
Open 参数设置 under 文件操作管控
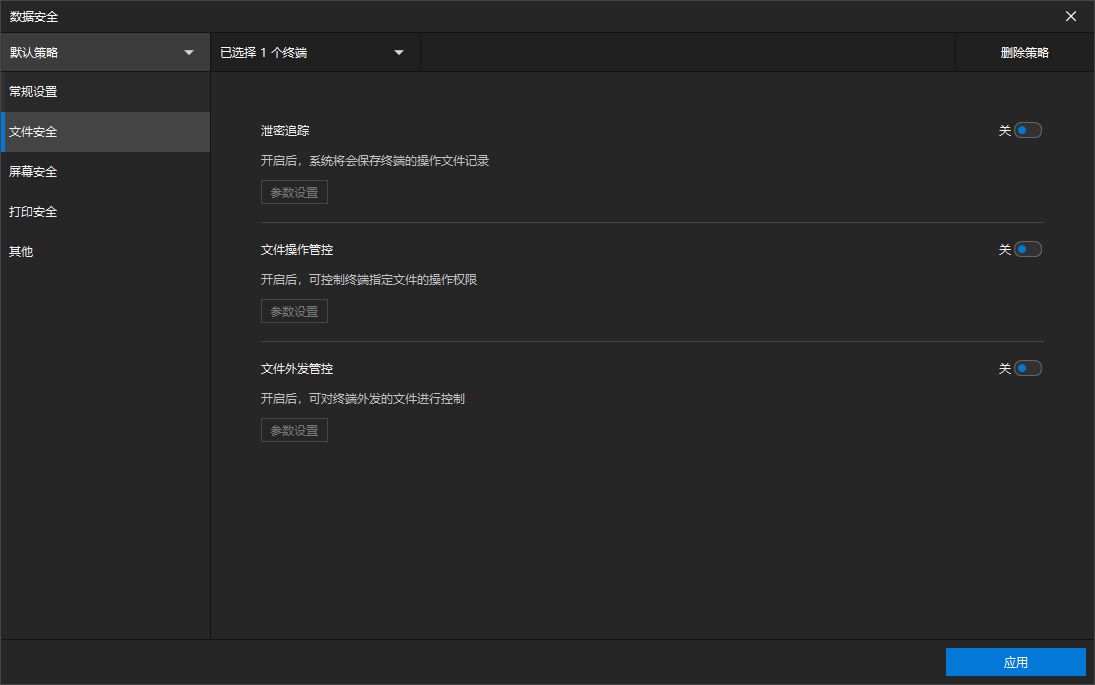pyautogui.click(x=294, y=311)
